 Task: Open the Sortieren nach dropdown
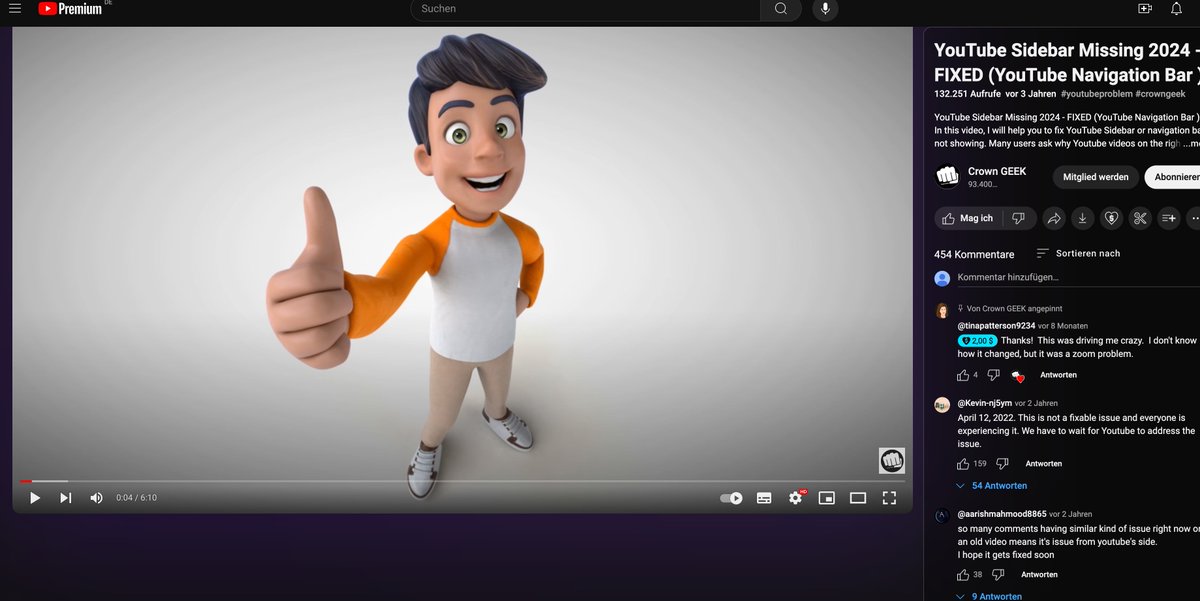pyautogui.click(x=1078, y=254)
